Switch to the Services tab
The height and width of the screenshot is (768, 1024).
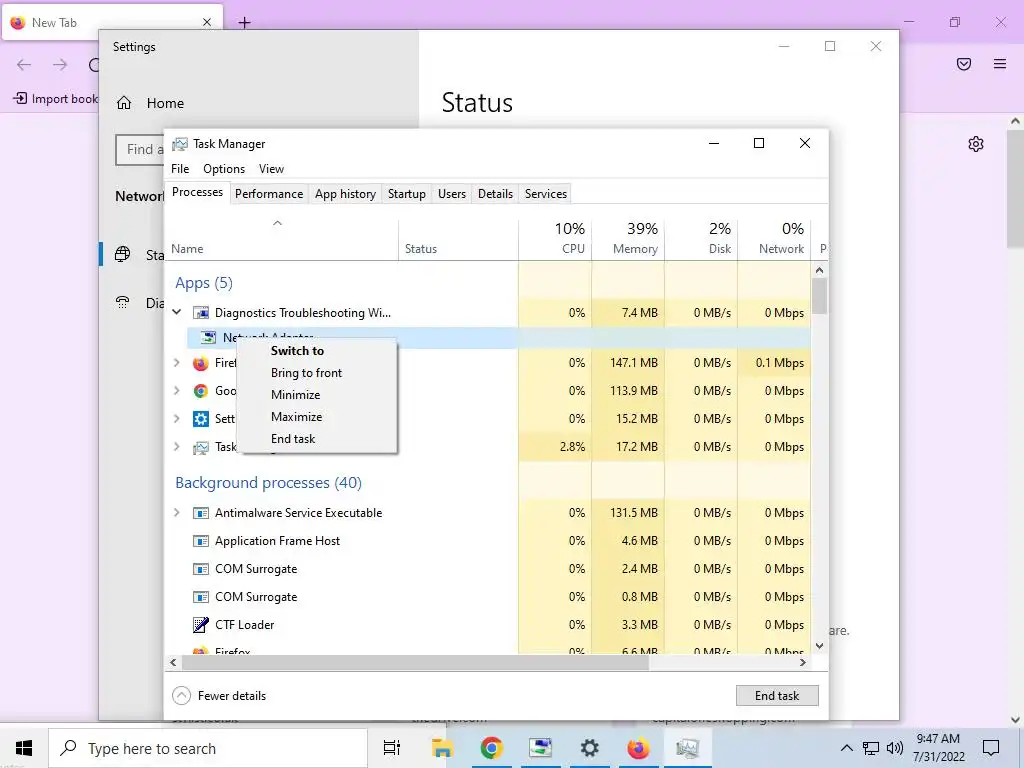tap(546, 194)
